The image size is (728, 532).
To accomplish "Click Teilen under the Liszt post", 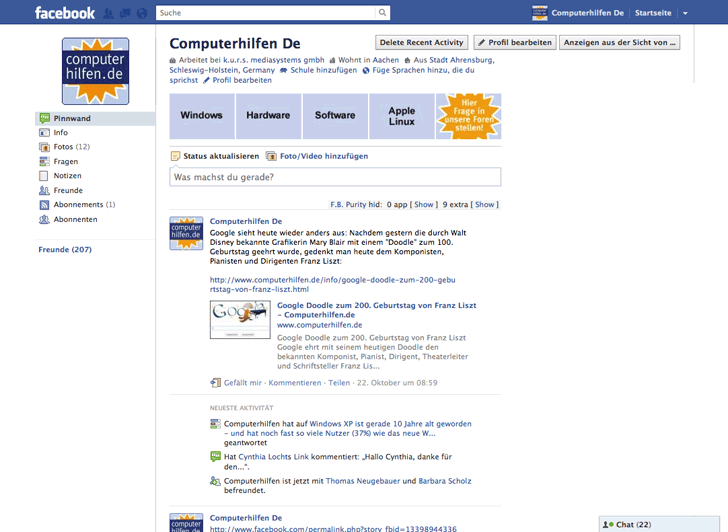I will [x=339, y=383].
